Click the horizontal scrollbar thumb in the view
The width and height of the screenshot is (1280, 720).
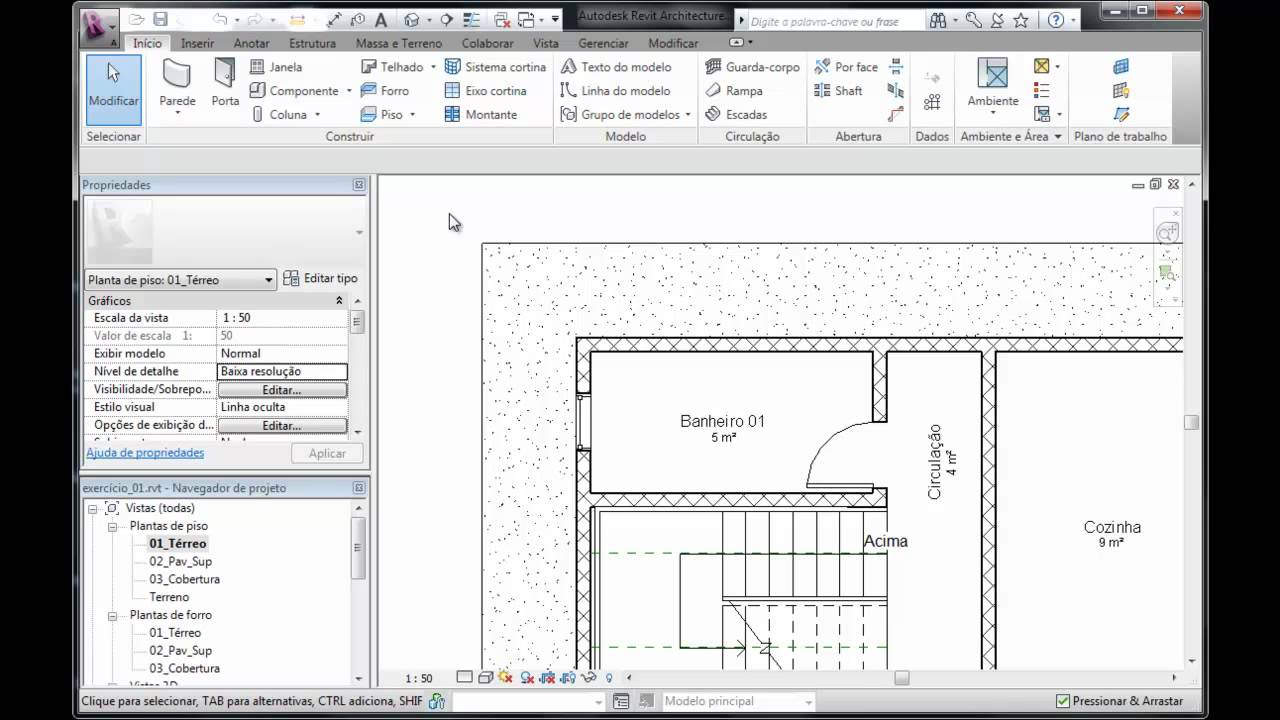pyautogui.click(x=901, y=678)
